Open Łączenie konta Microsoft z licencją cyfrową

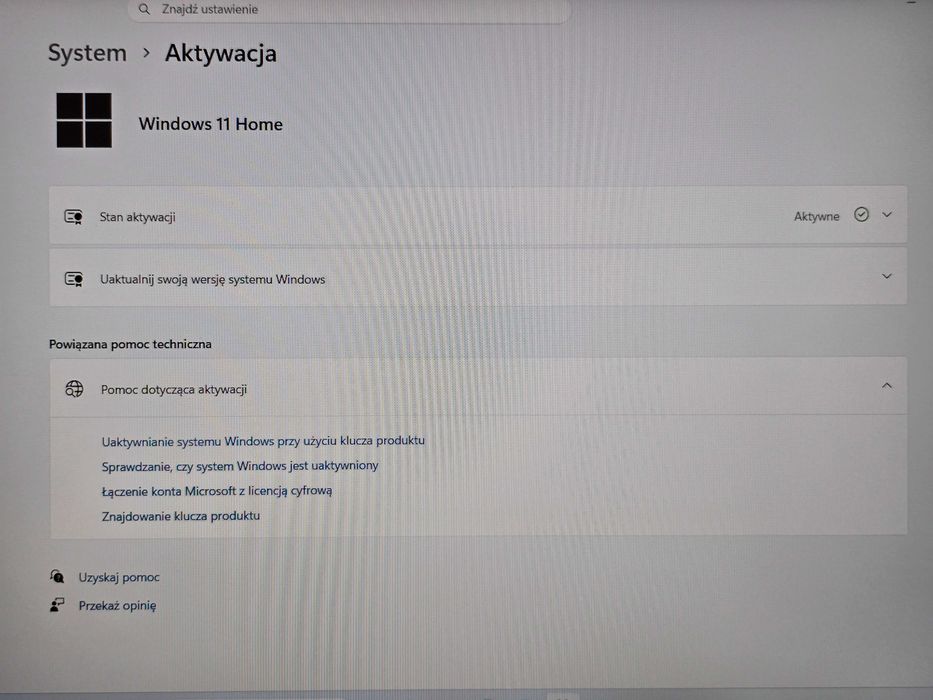click(x=217, y=491)
